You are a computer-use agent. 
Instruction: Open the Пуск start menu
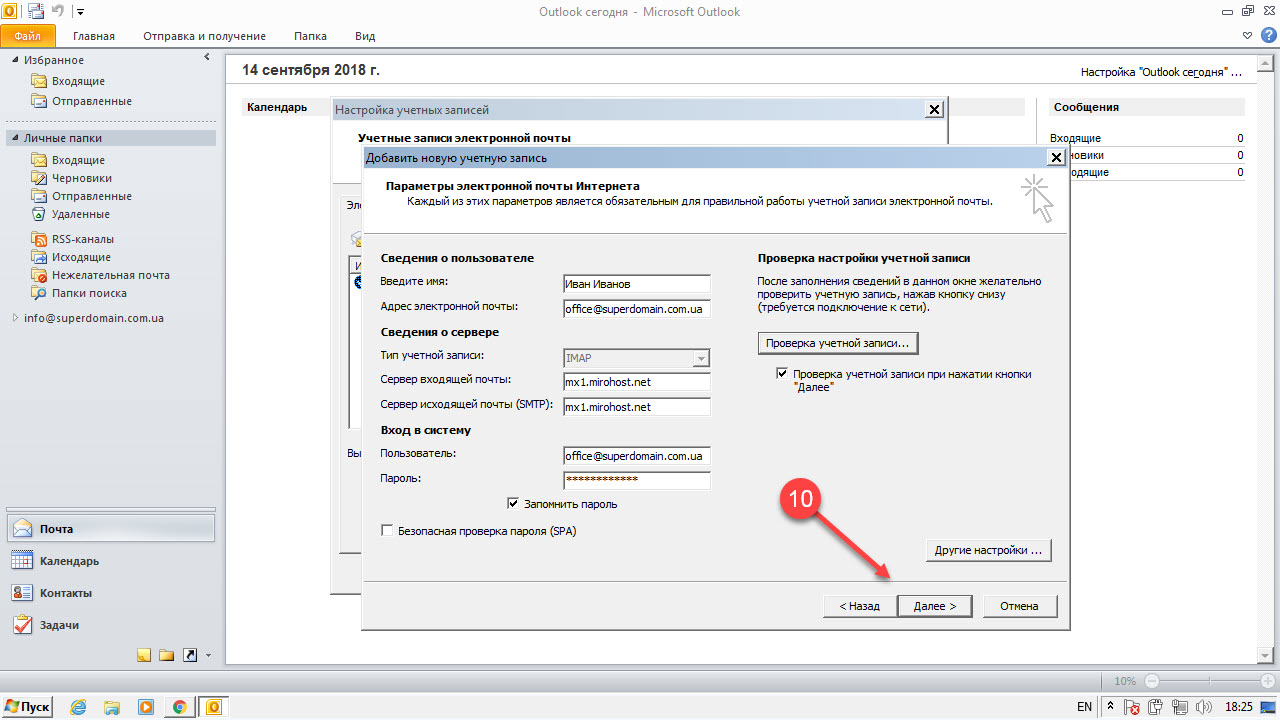[28, 707]
